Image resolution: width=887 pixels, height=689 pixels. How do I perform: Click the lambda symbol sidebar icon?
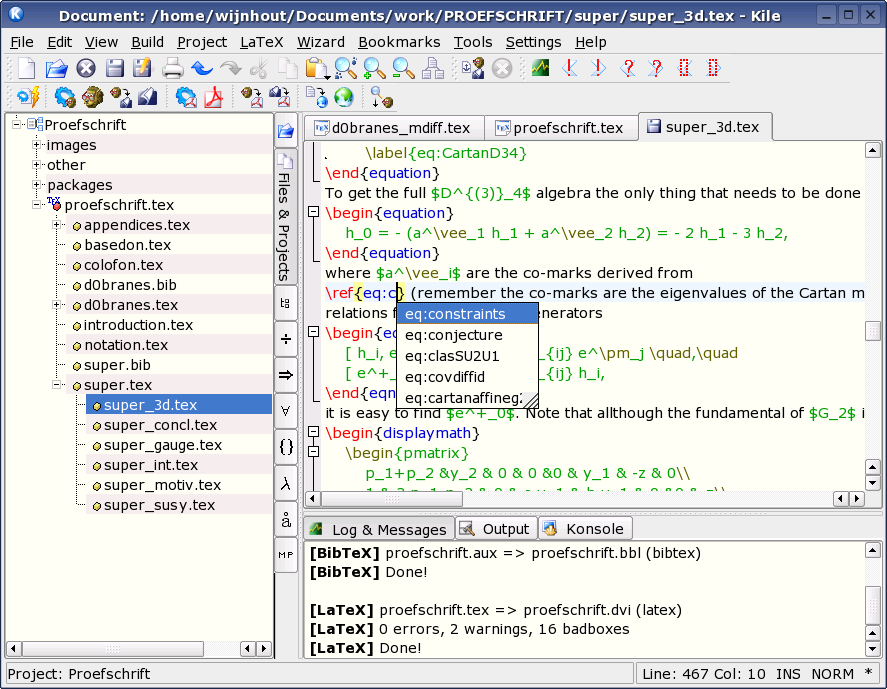[286, 484]
